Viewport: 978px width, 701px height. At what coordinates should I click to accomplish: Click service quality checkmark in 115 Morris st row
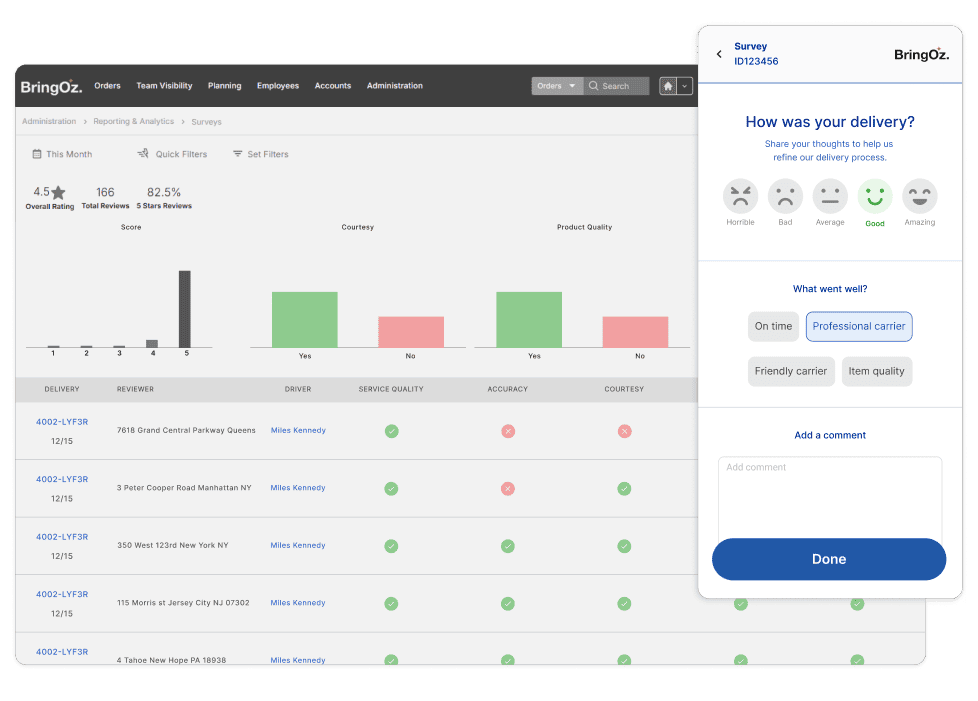point(391,603)
